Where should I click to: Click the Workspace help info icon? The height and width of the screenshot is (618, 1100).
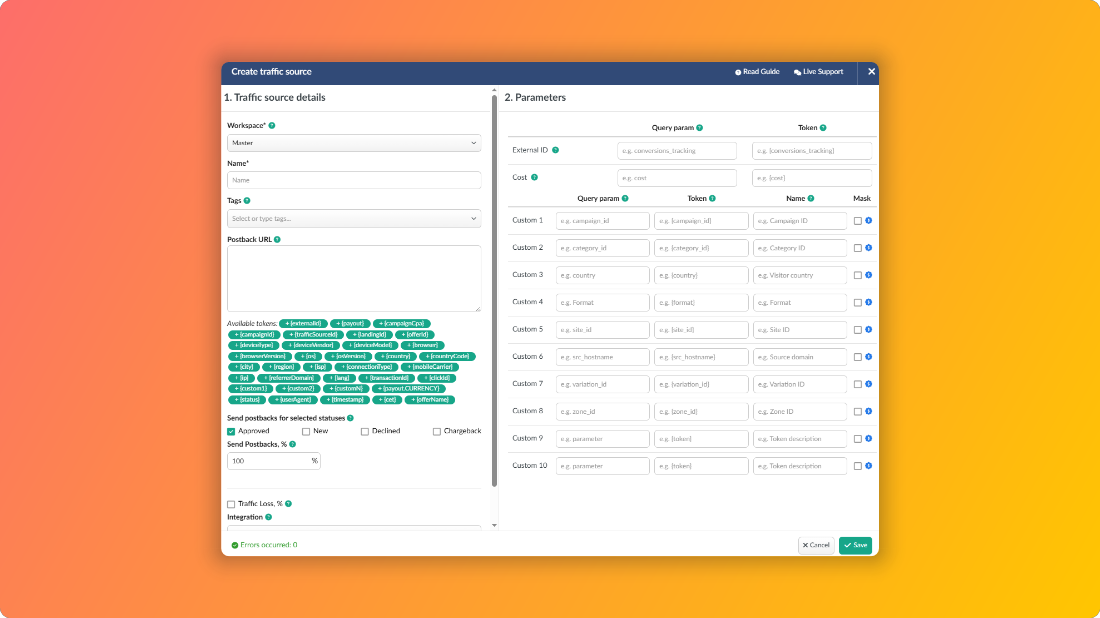pyautogui.click(x=271, y=126)
